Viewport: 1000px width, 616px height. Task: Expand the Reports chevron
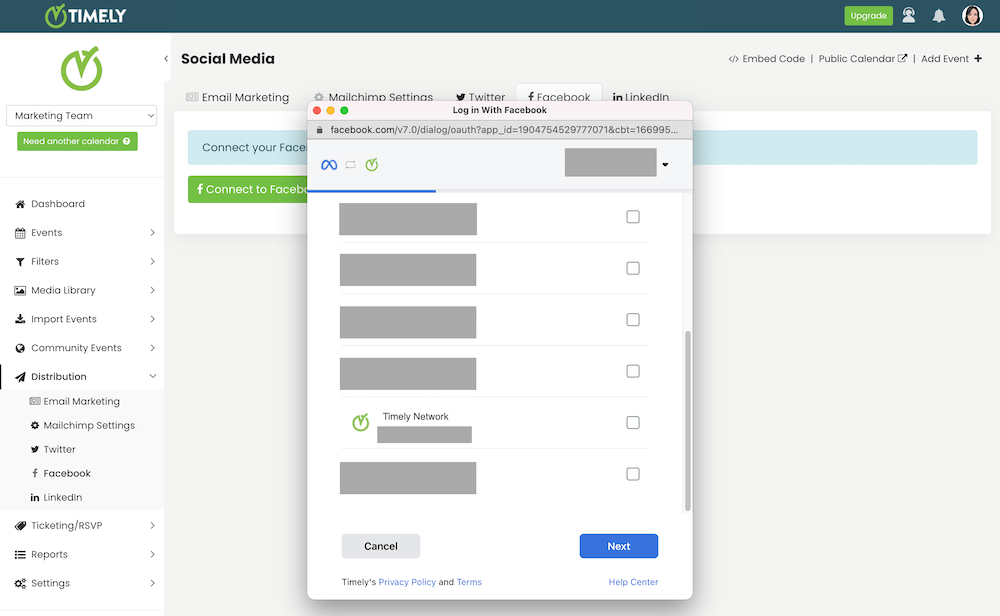point(152,555)
